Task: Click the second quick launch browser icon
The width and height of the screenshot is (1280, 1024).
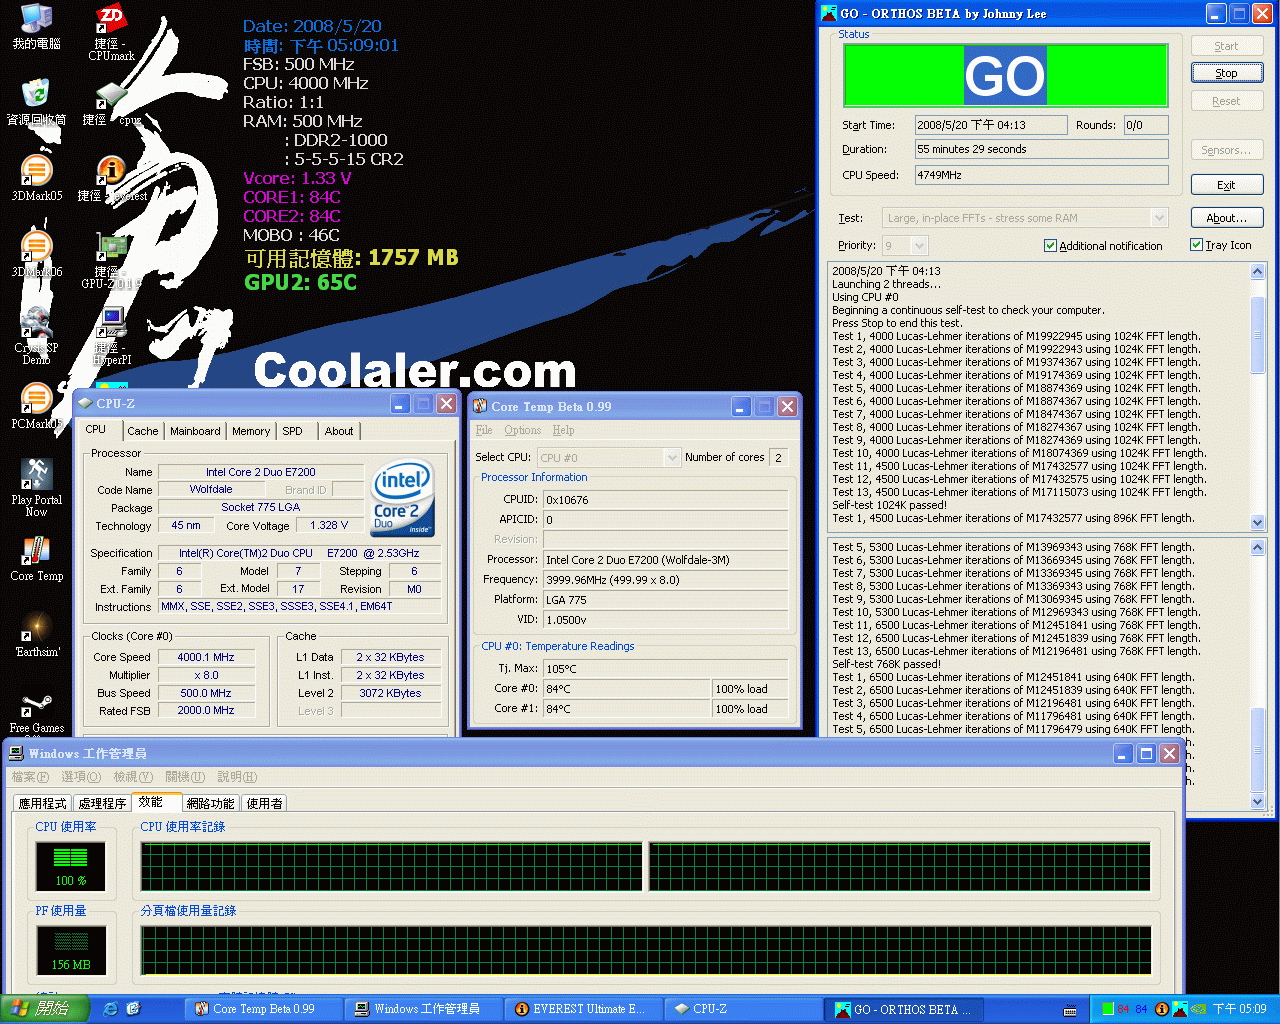Action: coord(133,1009)
